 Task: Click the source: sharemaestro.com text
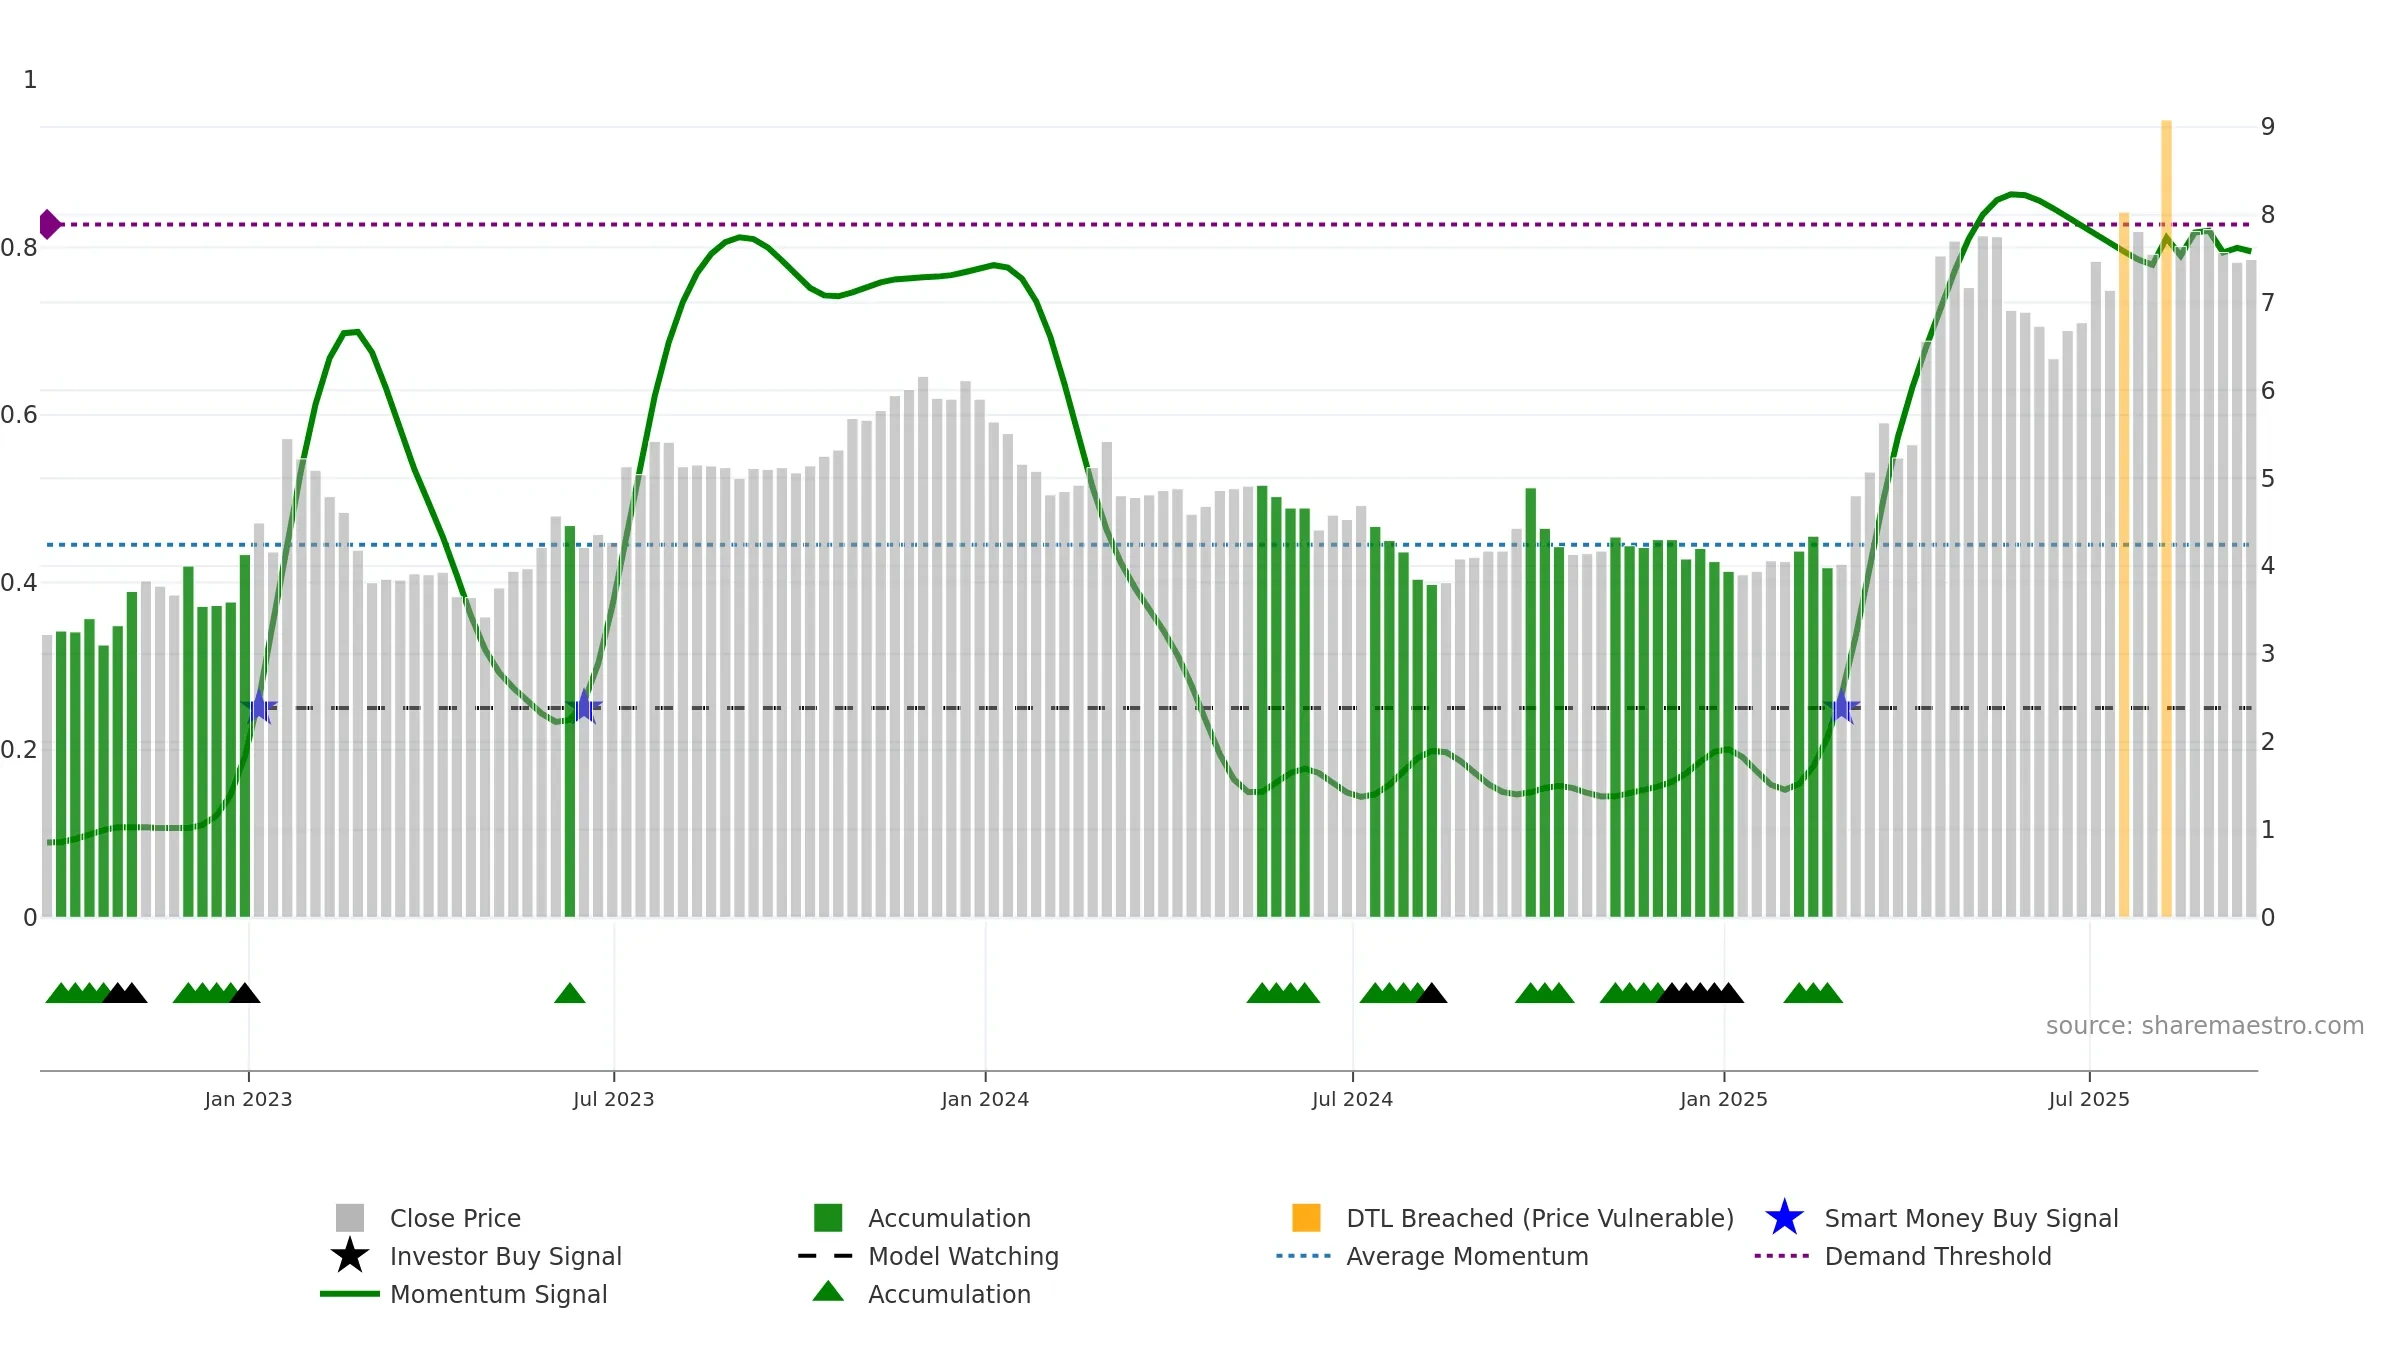pos(2205,1026)
